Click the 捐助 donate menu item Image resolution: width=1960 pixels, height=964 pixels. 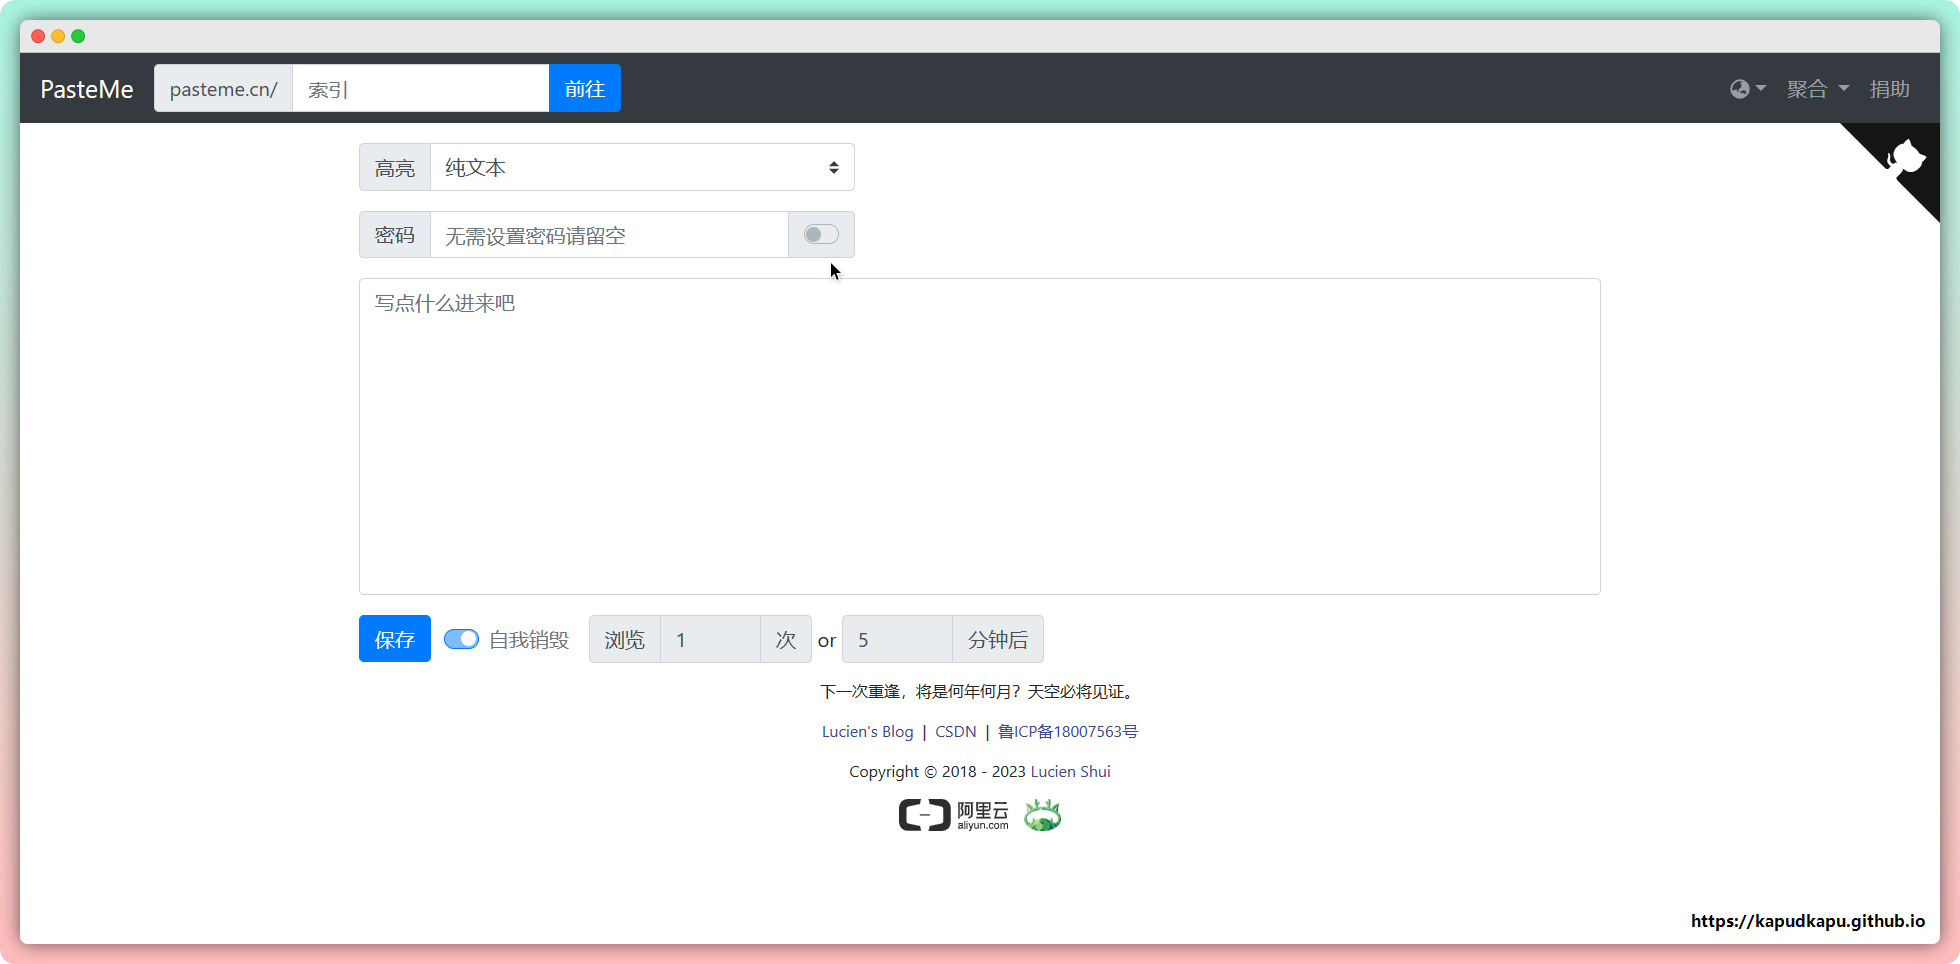(x=1889, y=89)
